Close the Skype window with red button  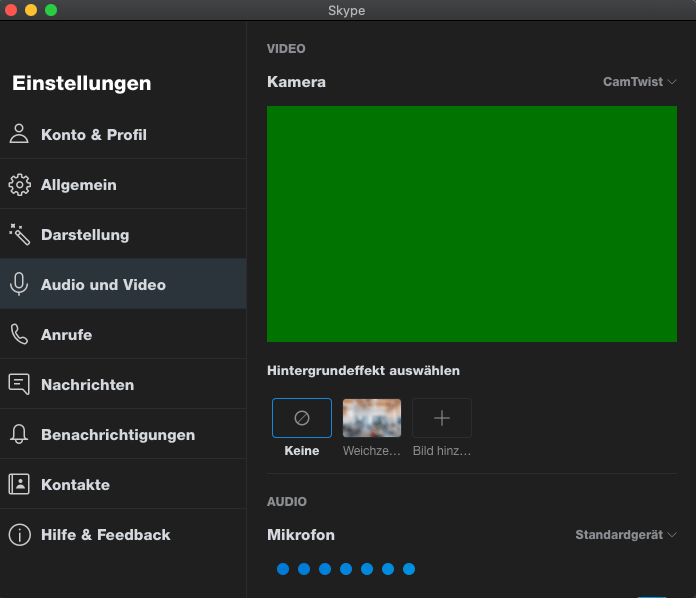point(11,10)
